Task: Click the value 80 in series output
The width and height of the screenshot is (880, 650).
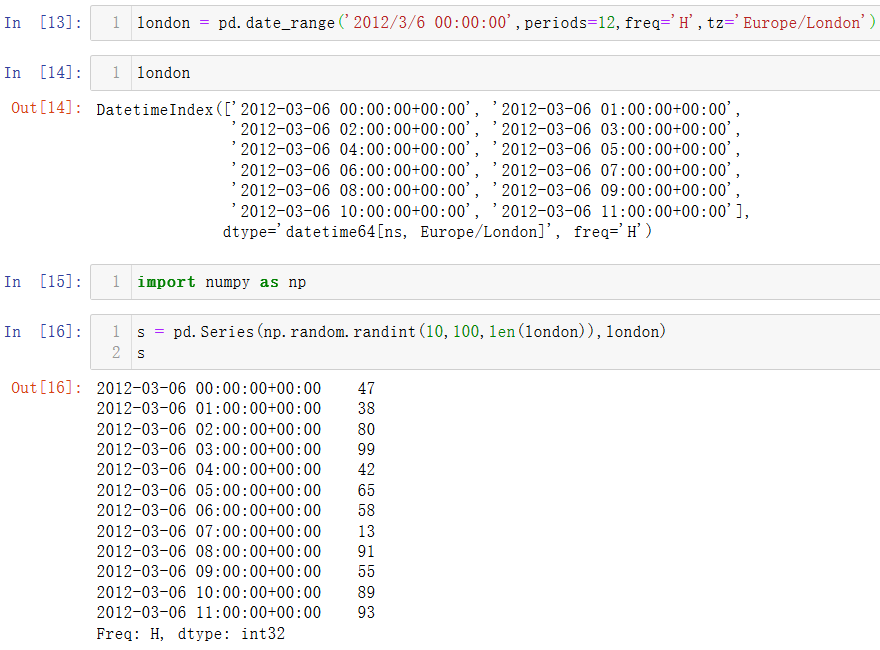Action: (366, 429)
